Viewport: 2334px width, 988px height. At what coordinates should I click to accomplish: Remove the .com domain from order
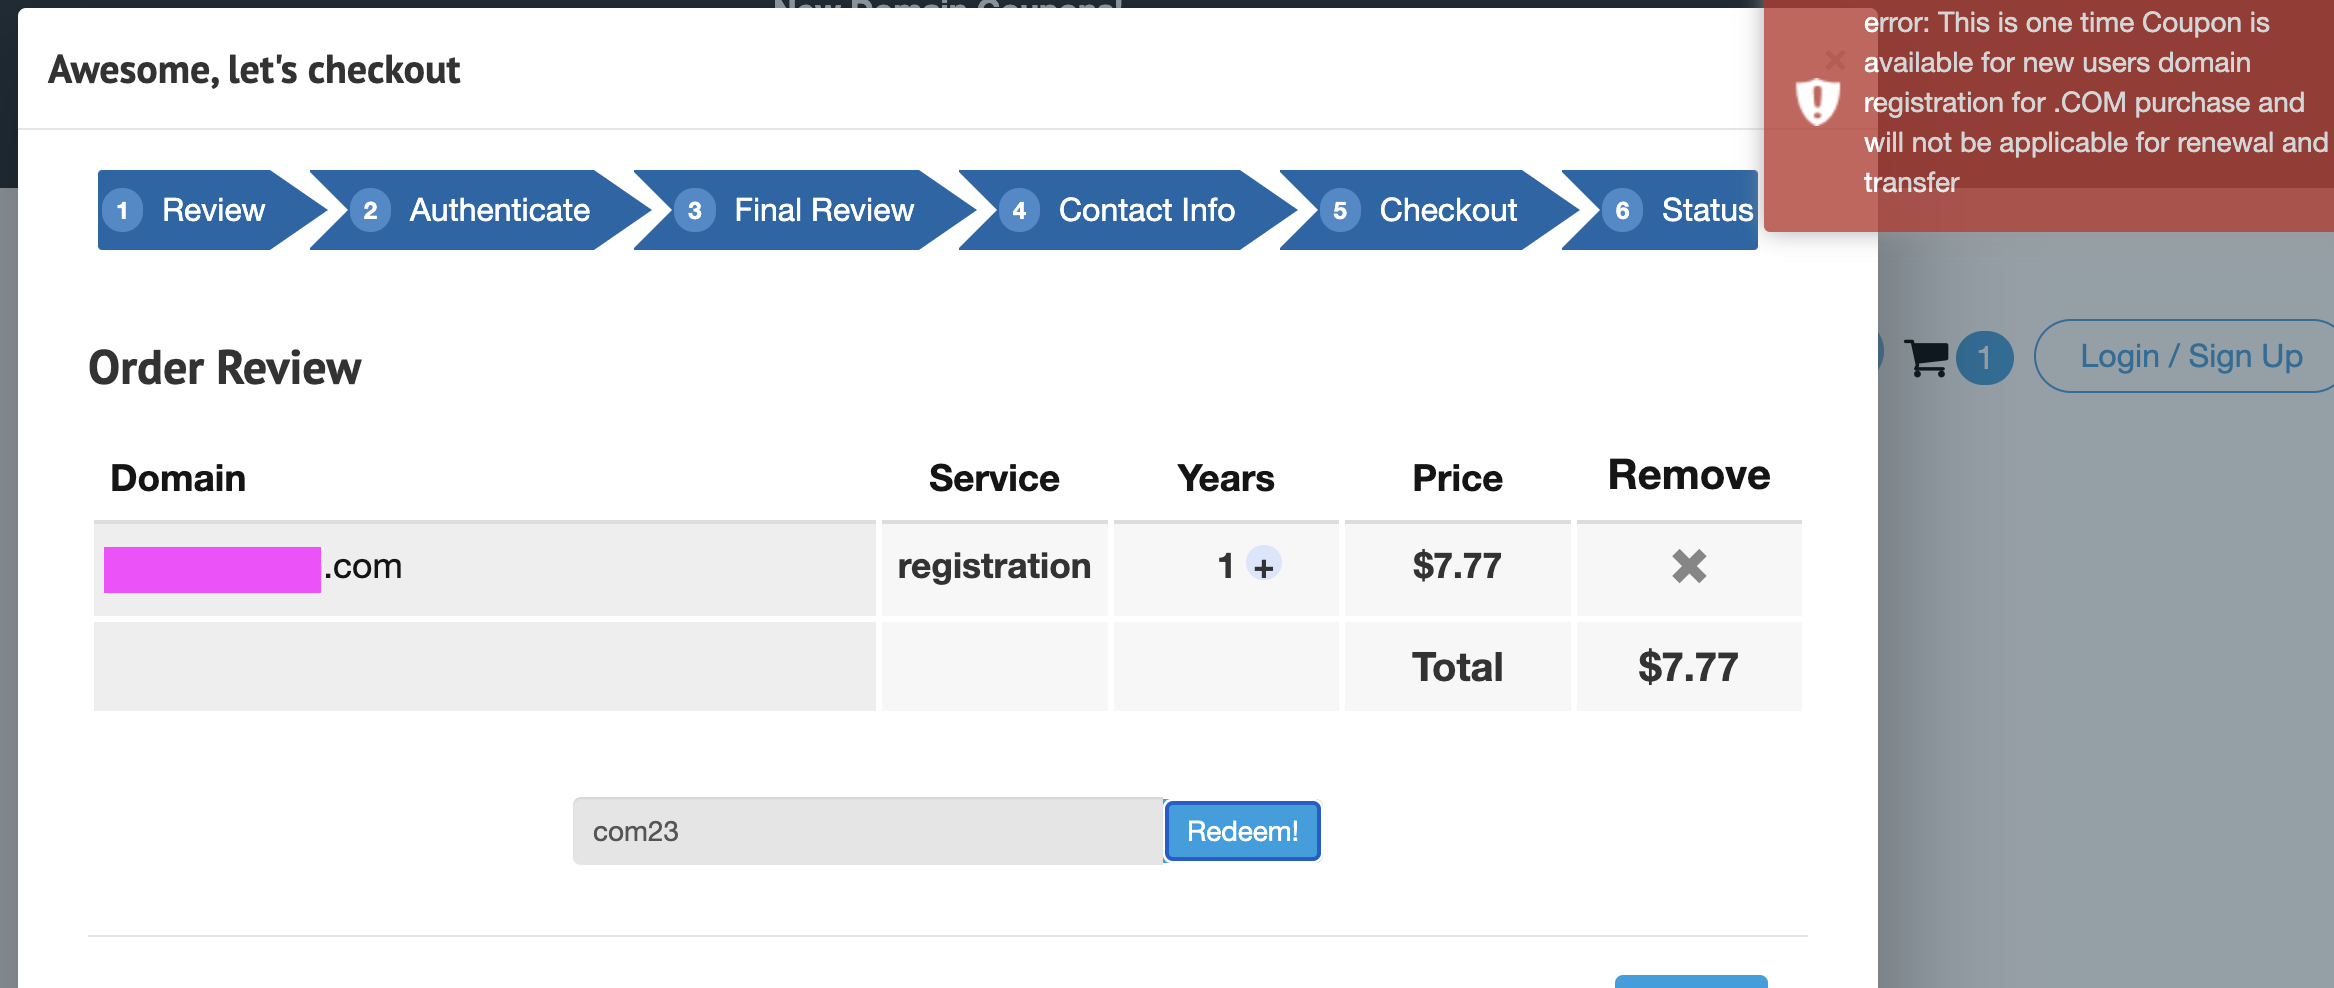1689,567
